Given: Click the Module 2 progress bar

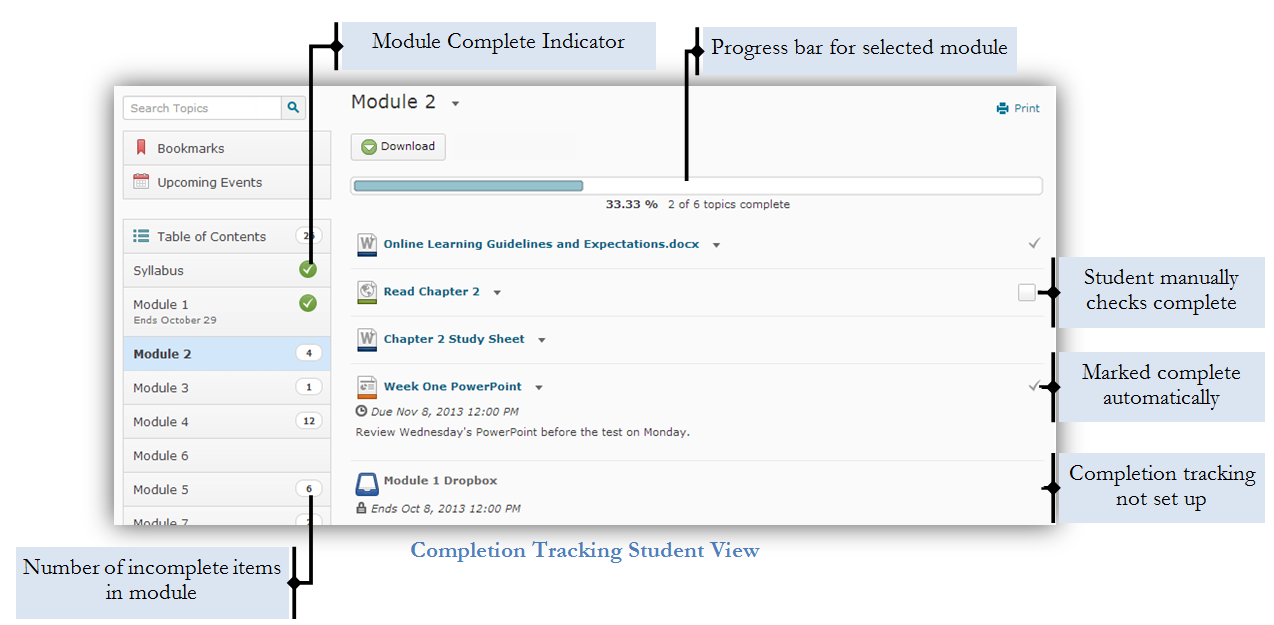Looking at the screenshot, I should click(696, 186).
